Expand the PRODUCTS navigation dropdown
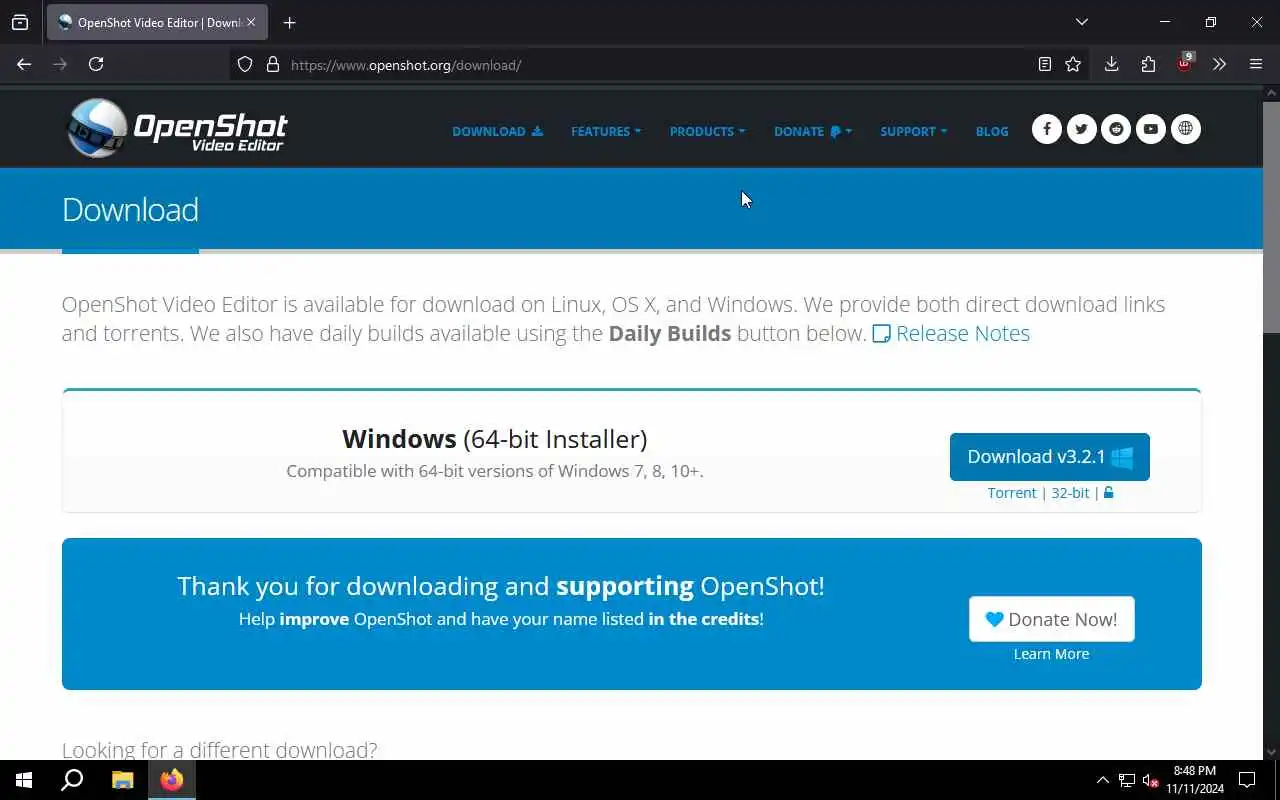 (x=707, y=131)
